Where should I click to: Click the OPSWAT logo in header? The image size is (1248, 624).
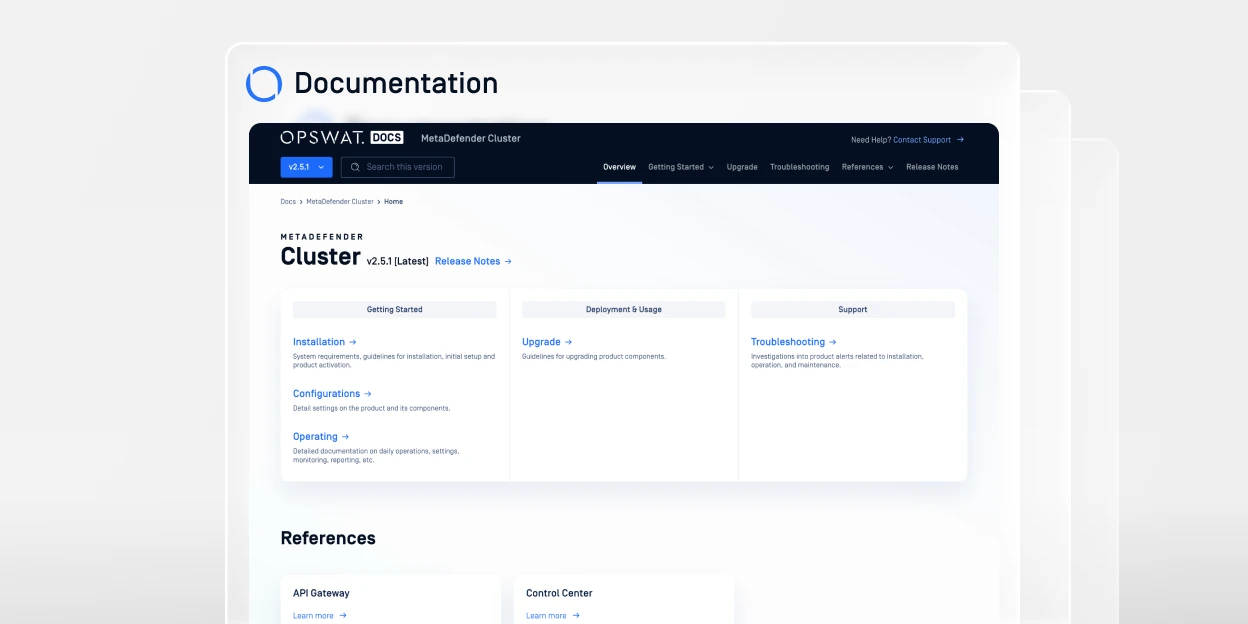[x=322, y=138]
